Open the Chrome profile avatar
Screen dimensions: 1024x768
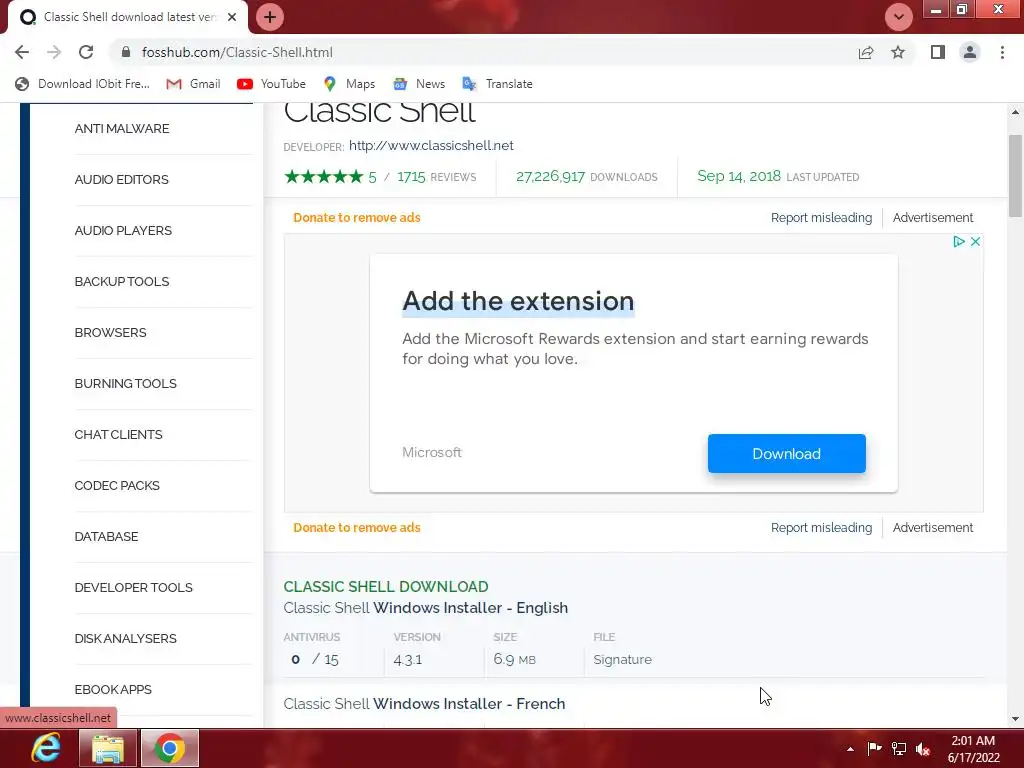click(970, 52)
